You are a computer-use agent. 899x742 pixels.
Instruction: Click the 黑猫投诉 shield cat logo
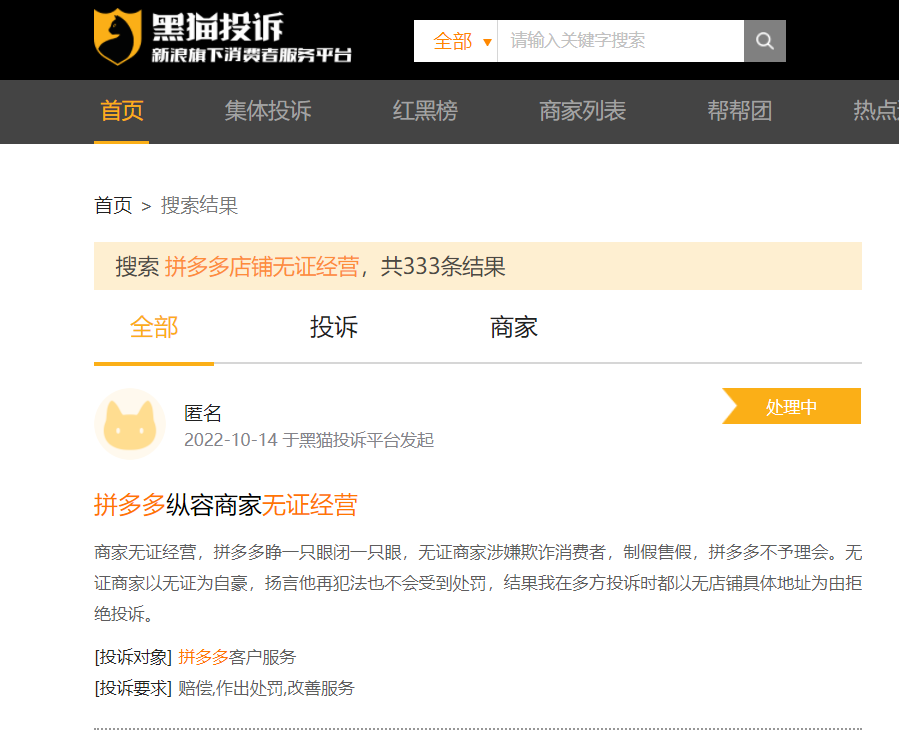tap(118, 37)
